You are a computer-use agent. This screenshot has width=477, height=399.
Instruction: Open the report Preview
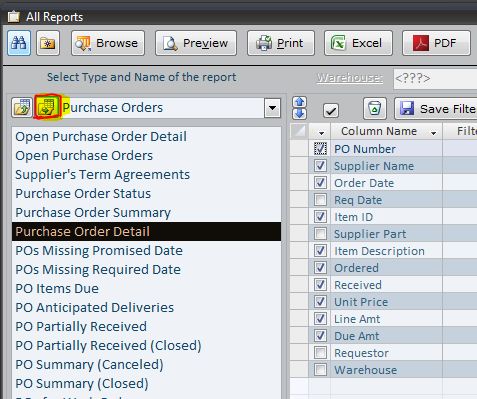point(196,43)
